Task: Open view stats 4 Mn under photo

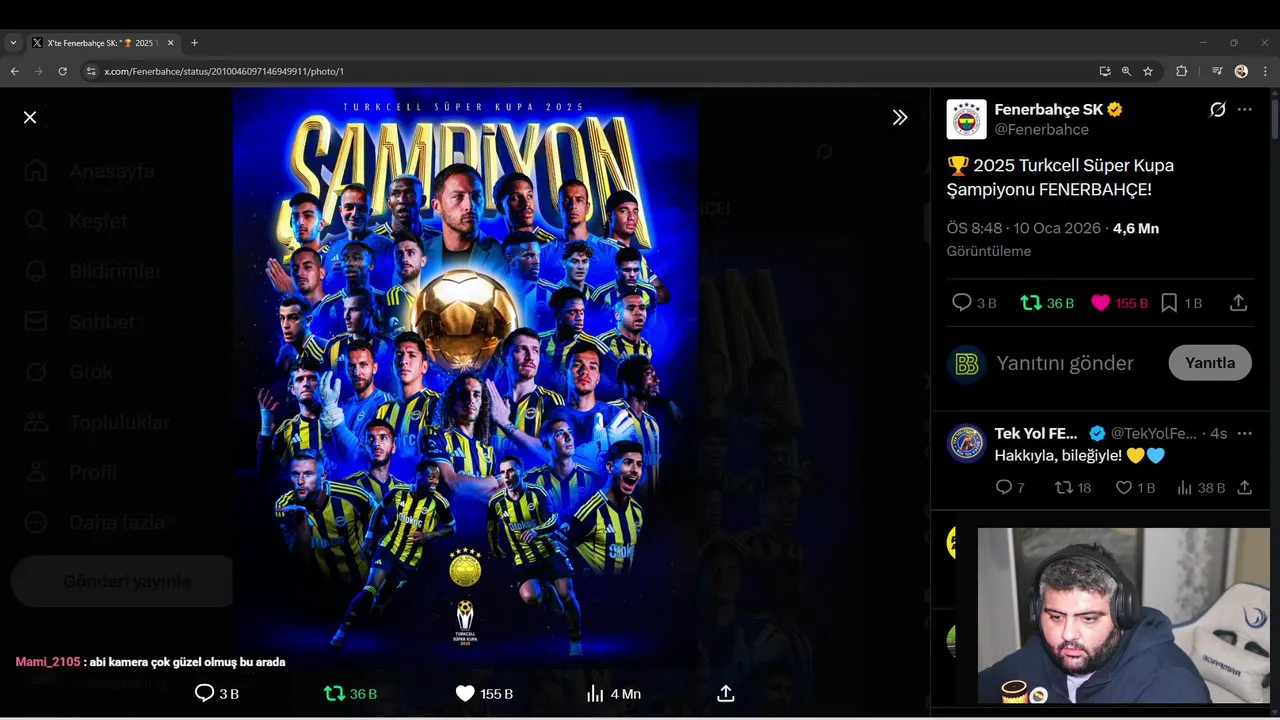Action: 613,693
